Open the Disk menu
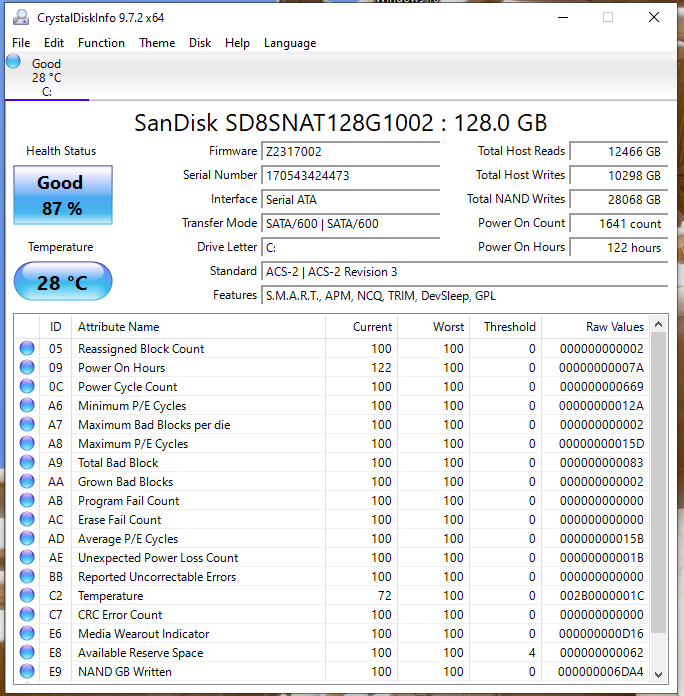 point(200,43)
